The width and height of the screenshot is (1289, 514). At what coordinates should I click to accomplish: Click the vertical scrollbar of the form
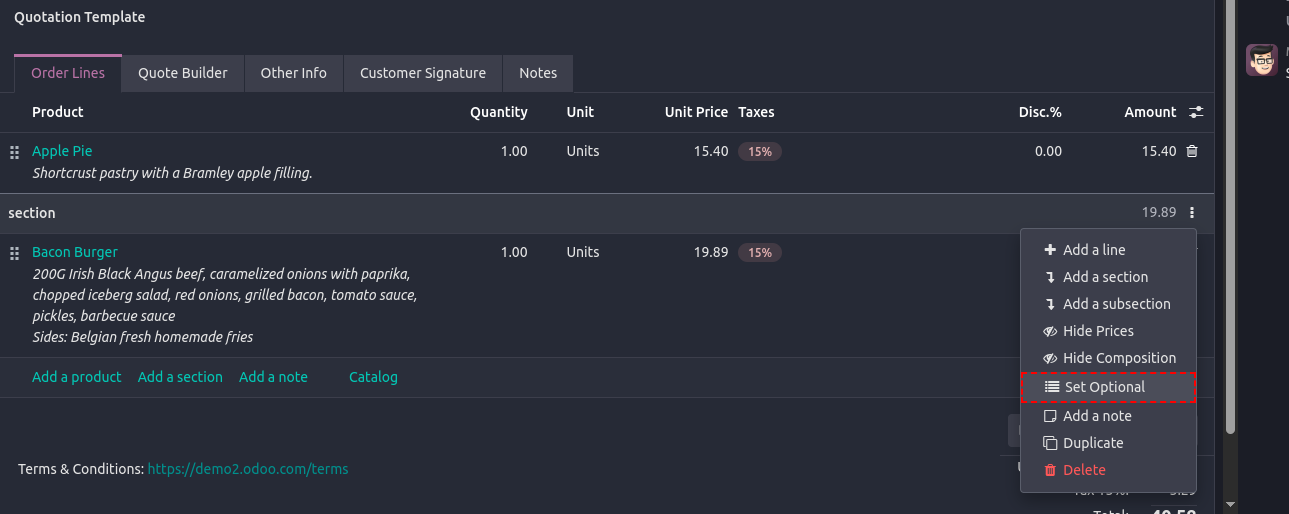tap(1230, 250)
